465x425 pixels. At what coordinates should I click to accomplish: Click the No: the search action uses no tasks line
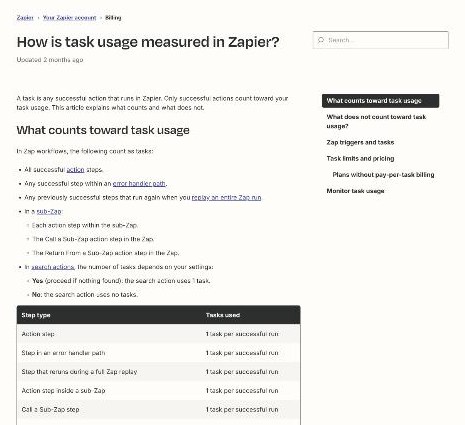(85, 295)
